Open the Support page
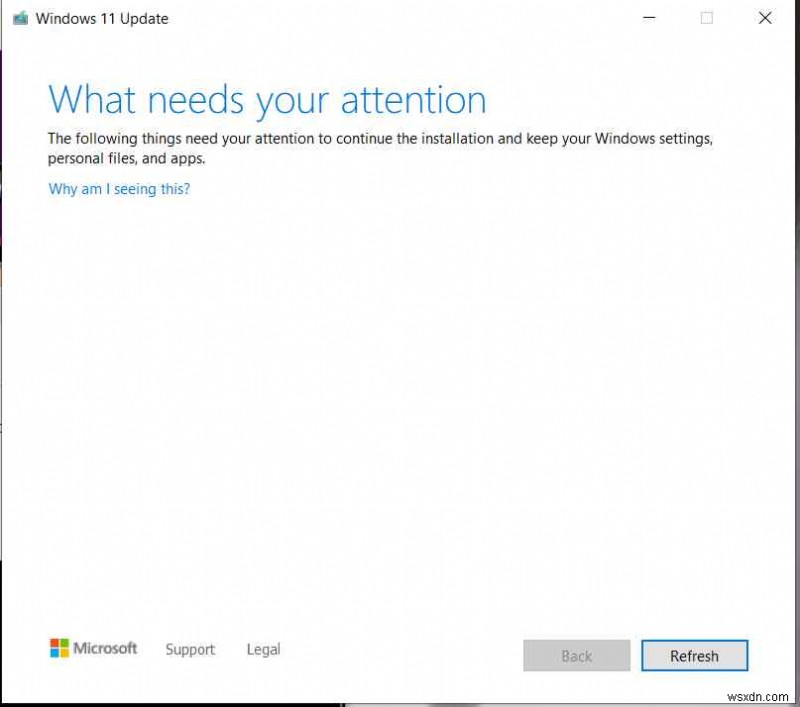 click(190, 650)
